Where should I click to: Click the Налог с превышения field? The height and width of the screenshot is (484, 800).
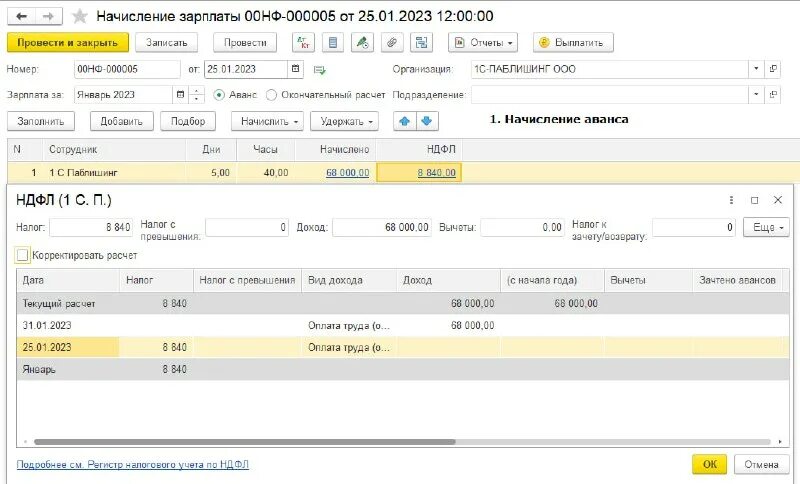click(x=247, y=227)
